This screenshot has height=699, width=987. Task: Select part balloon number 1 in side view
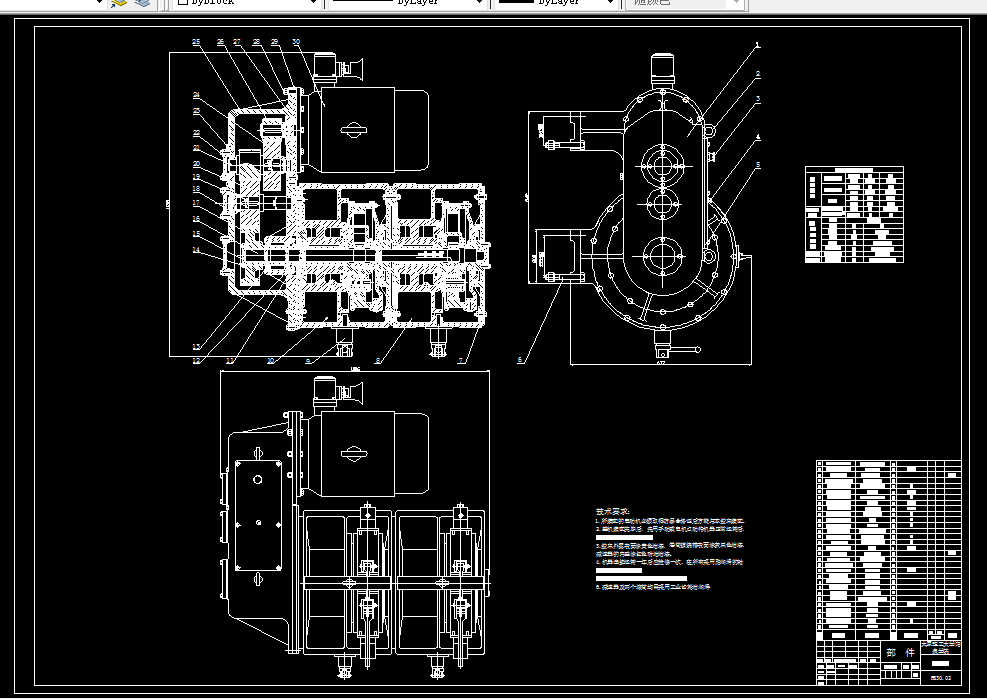[x=758, y=45]
